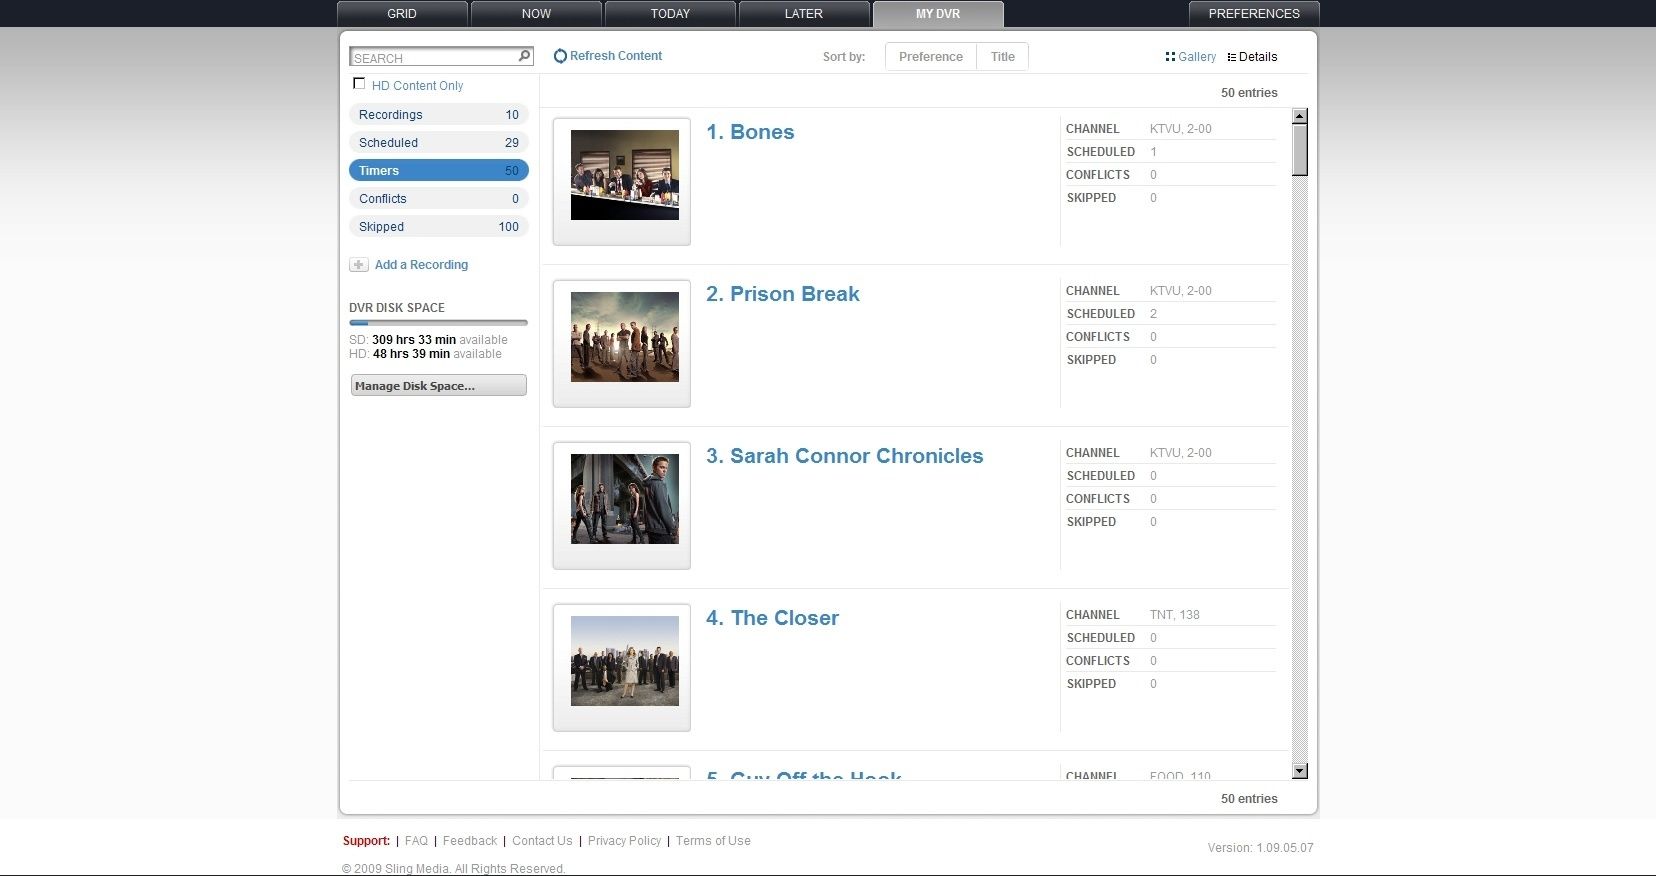Image resolution: width=1656 pixels, height=876 pixels.
Task: Click the Add a Recording link
Action: coord(421,265)
